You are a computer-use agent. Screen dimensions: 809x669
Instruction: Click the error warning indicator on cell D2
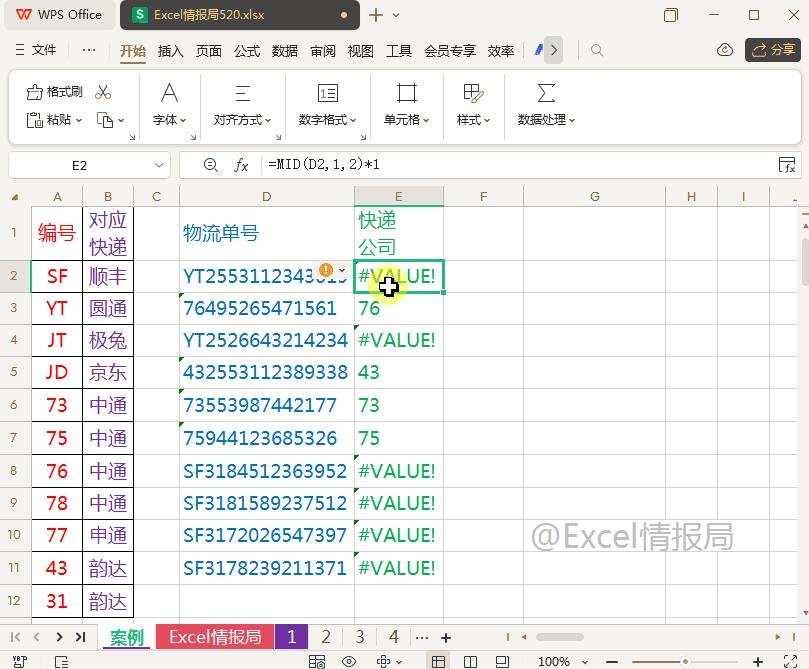325,268
